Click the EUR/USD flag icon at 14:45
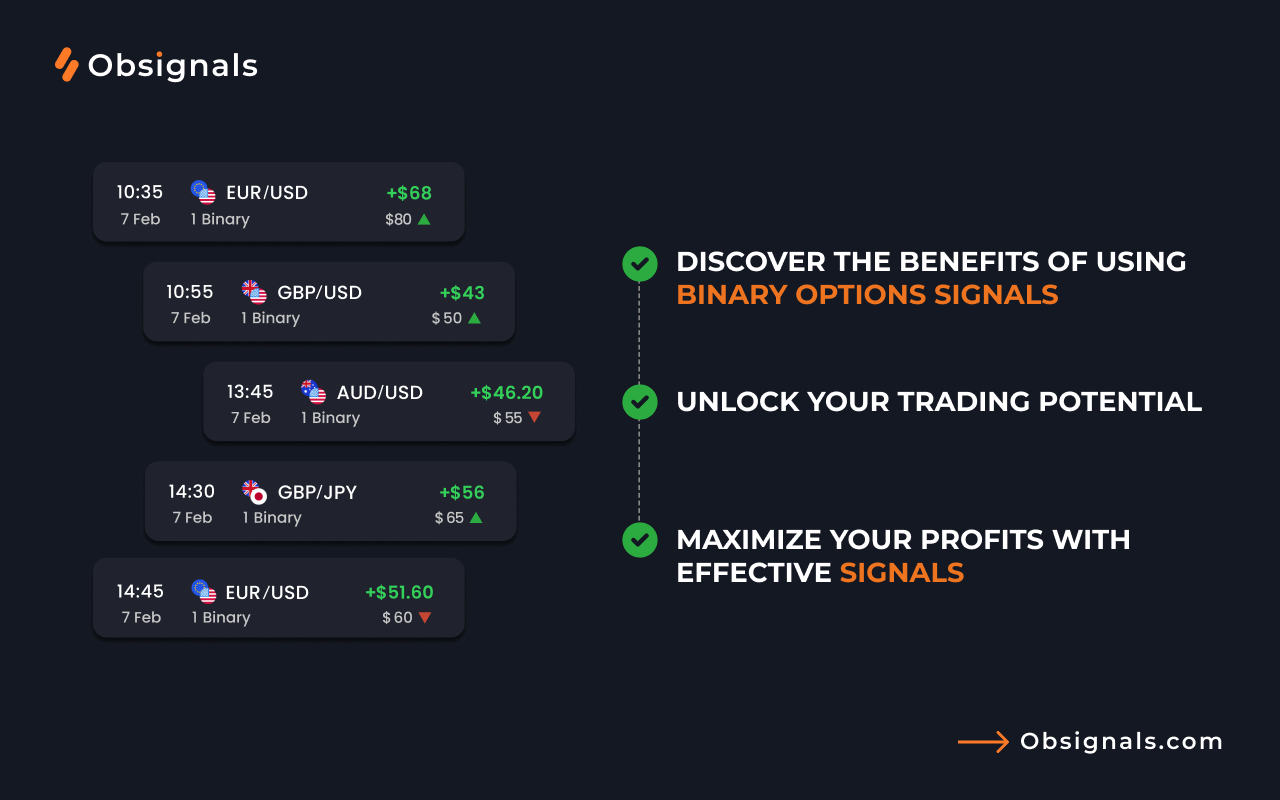 tap(204, 592)
